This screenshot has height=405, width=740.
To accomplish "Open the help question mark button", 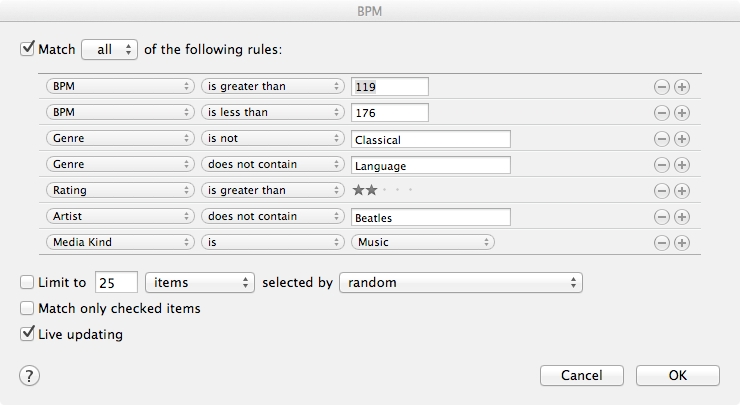I will coord(30,376).
